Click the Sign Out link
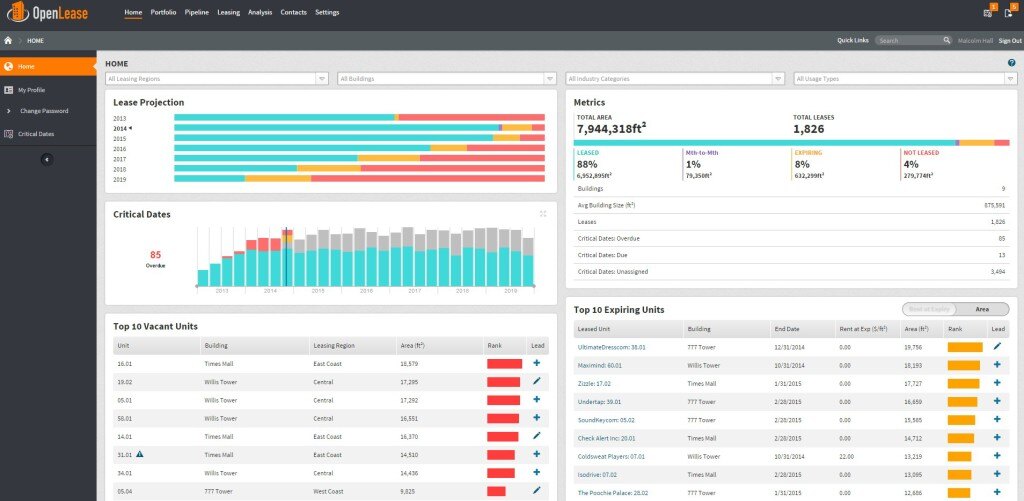This screenshot has height=501, width=1024. [1009, 41]
